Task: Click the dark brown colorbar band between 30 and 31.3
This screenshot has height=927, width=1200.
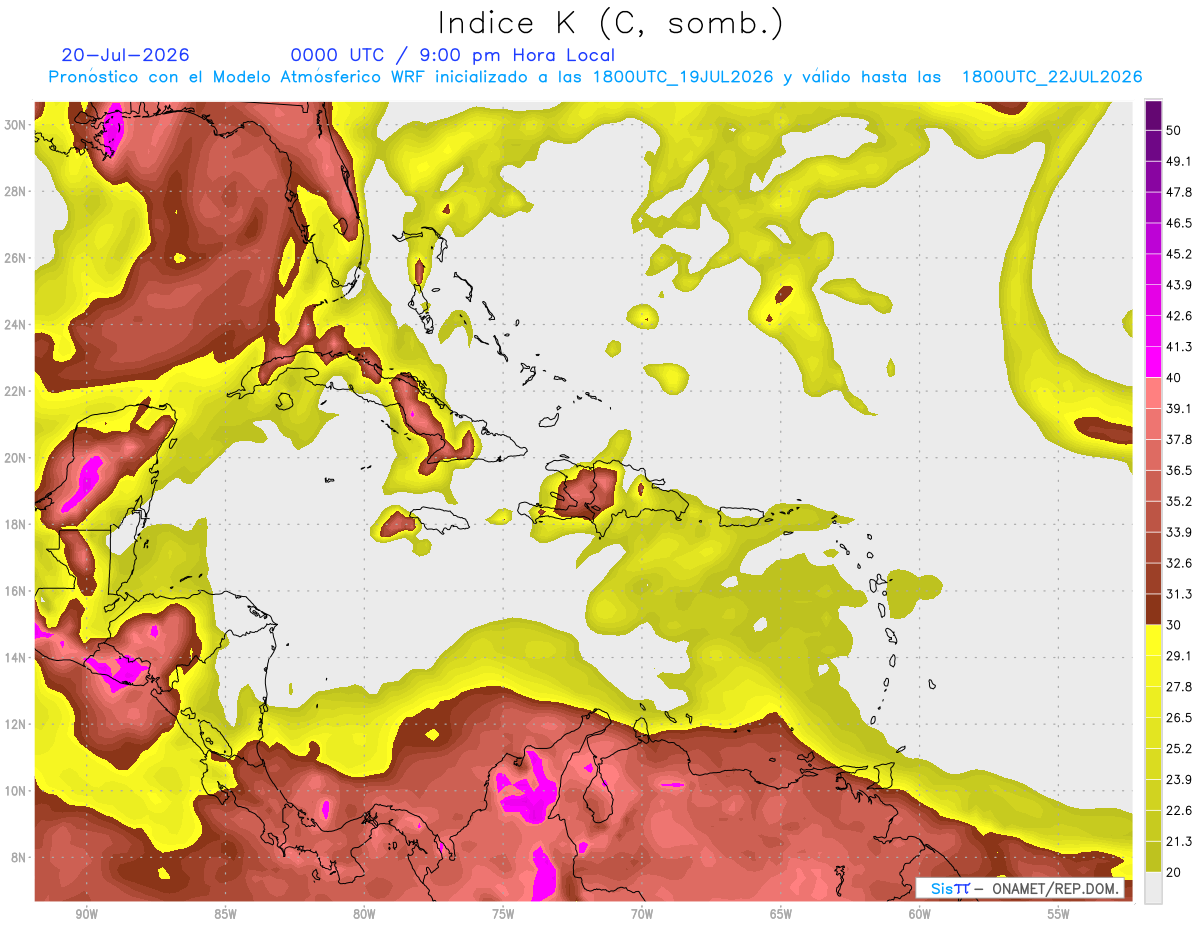Action: [x=1153, y=609]
